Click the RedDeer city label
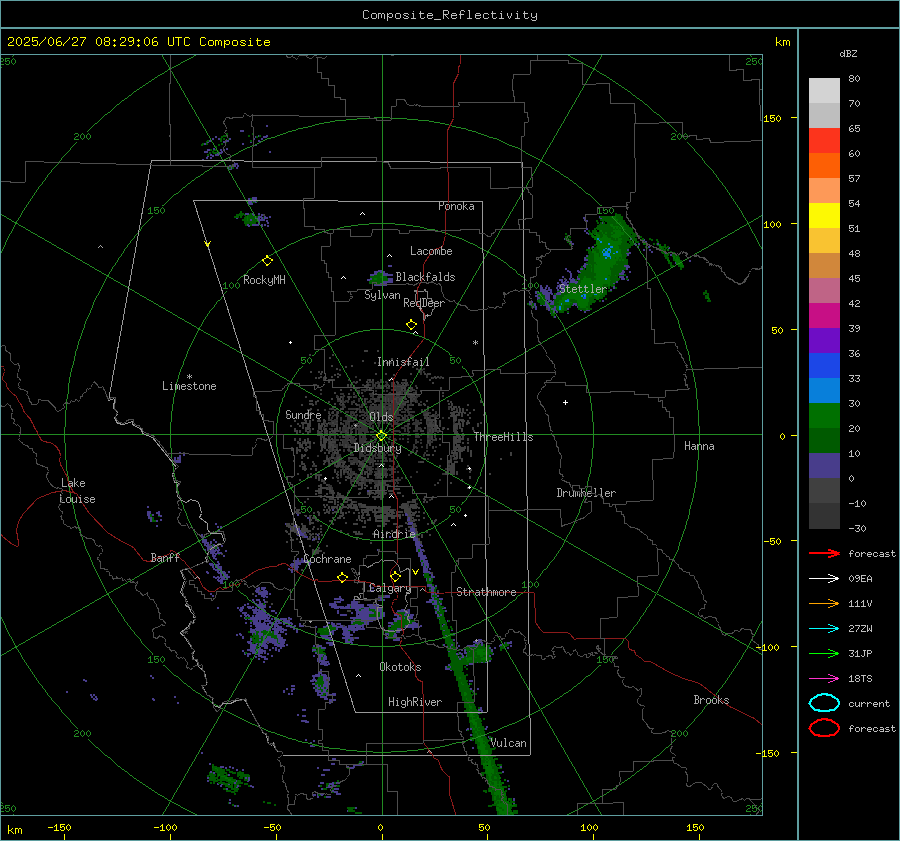This screenshot has width=900, height=841. click(424, 303)
